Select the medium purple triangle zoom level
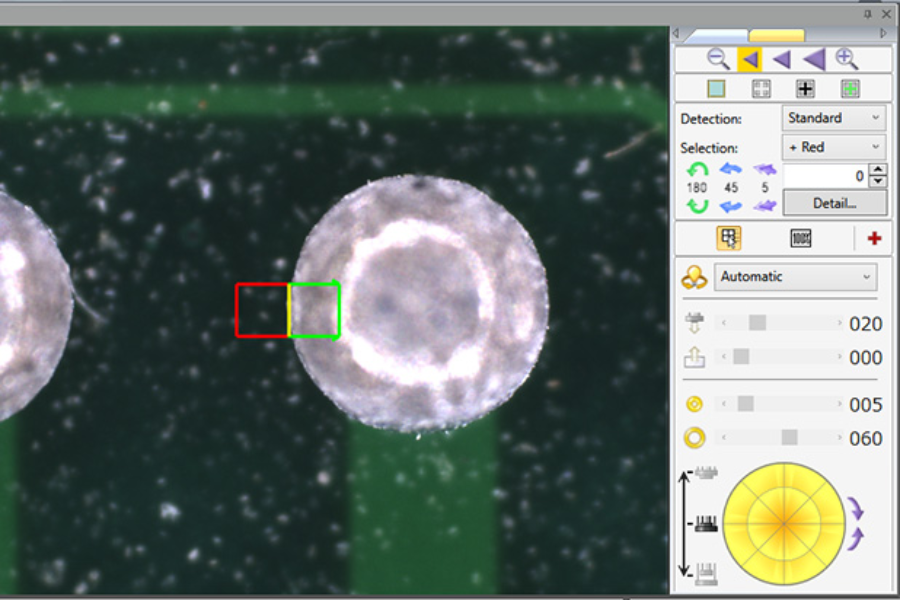Screen dimensions: 900x600 (782, 59)
